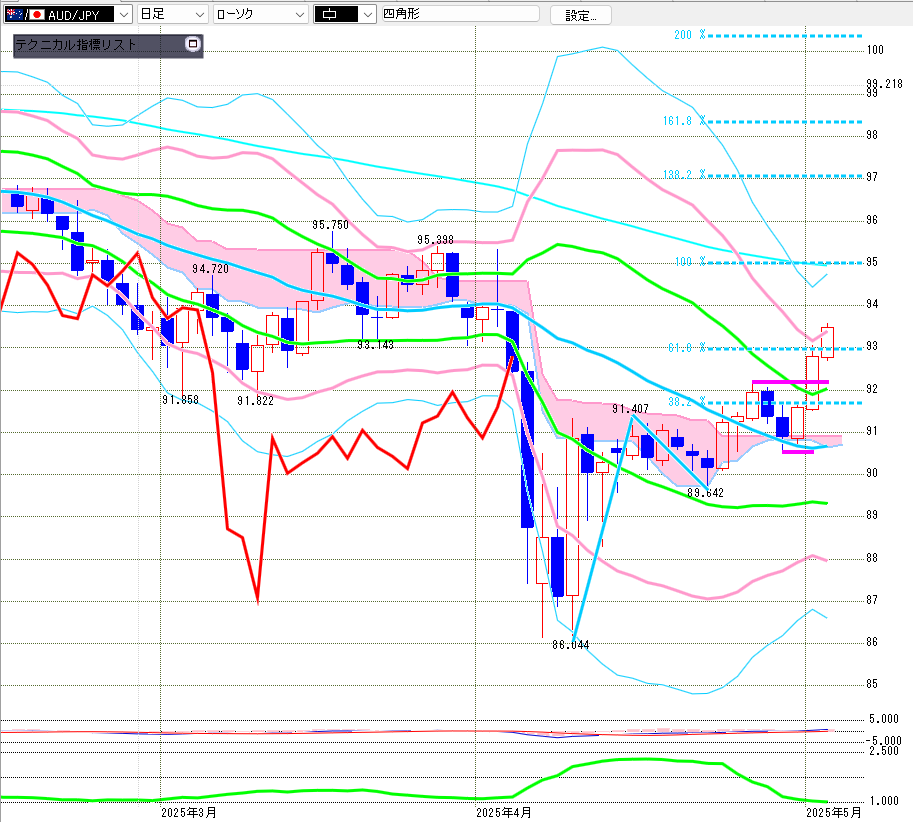
Task: Click the 2025年5月 date axis label
Action: click(x=833, y=813)
